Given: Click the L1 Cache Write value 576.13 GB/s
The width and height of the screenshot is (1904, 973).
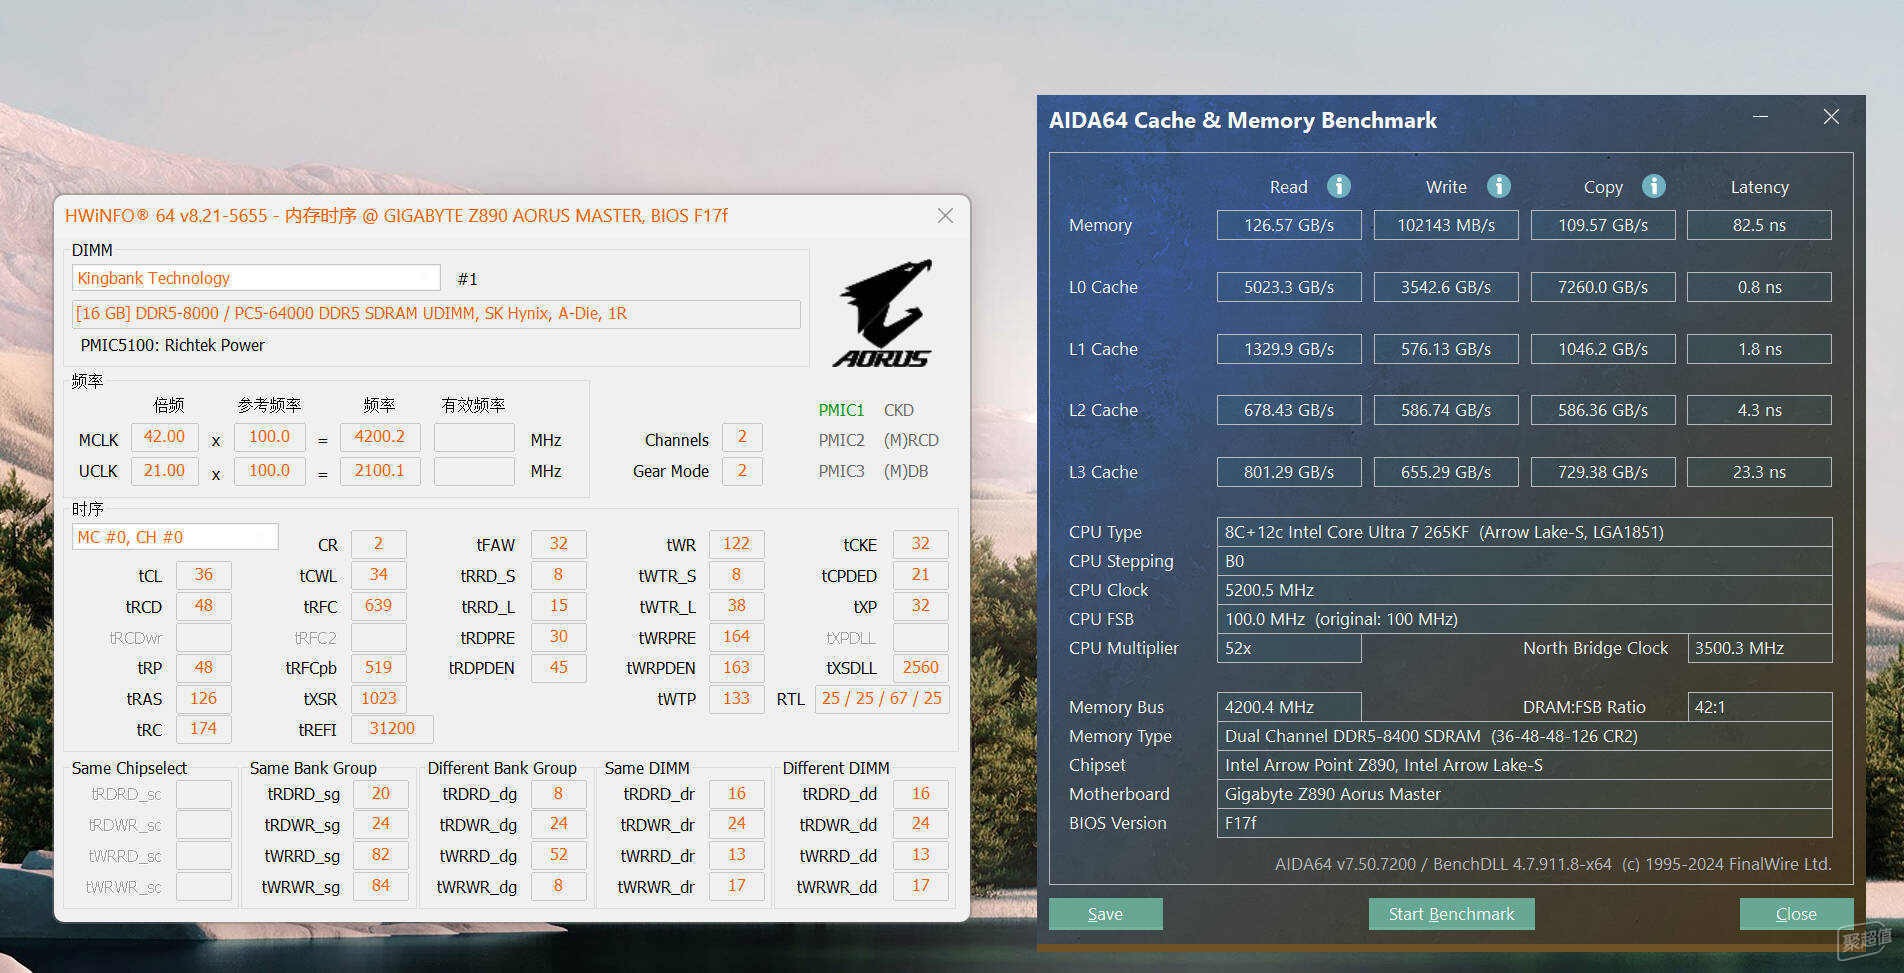Looking at the screenshot, I should pos(1446,349).
